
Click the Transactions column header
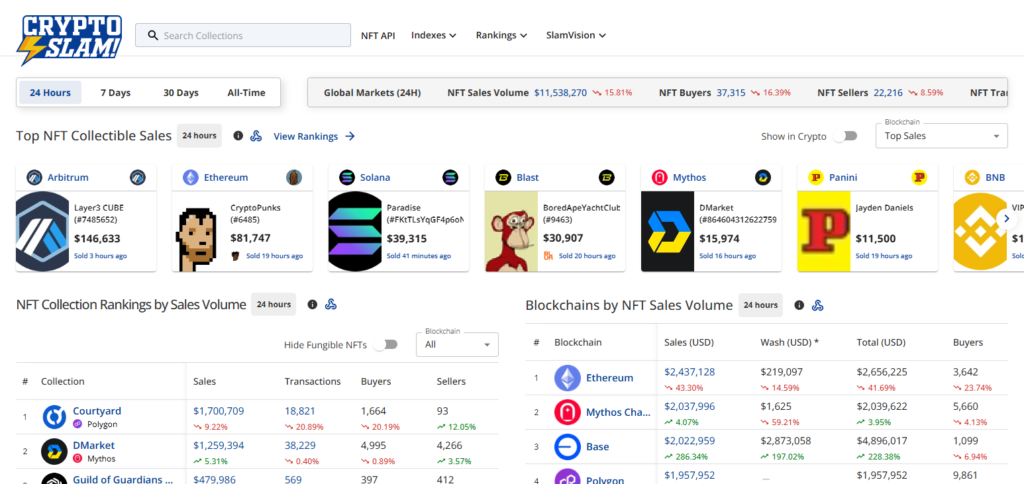tap(313, 381)
